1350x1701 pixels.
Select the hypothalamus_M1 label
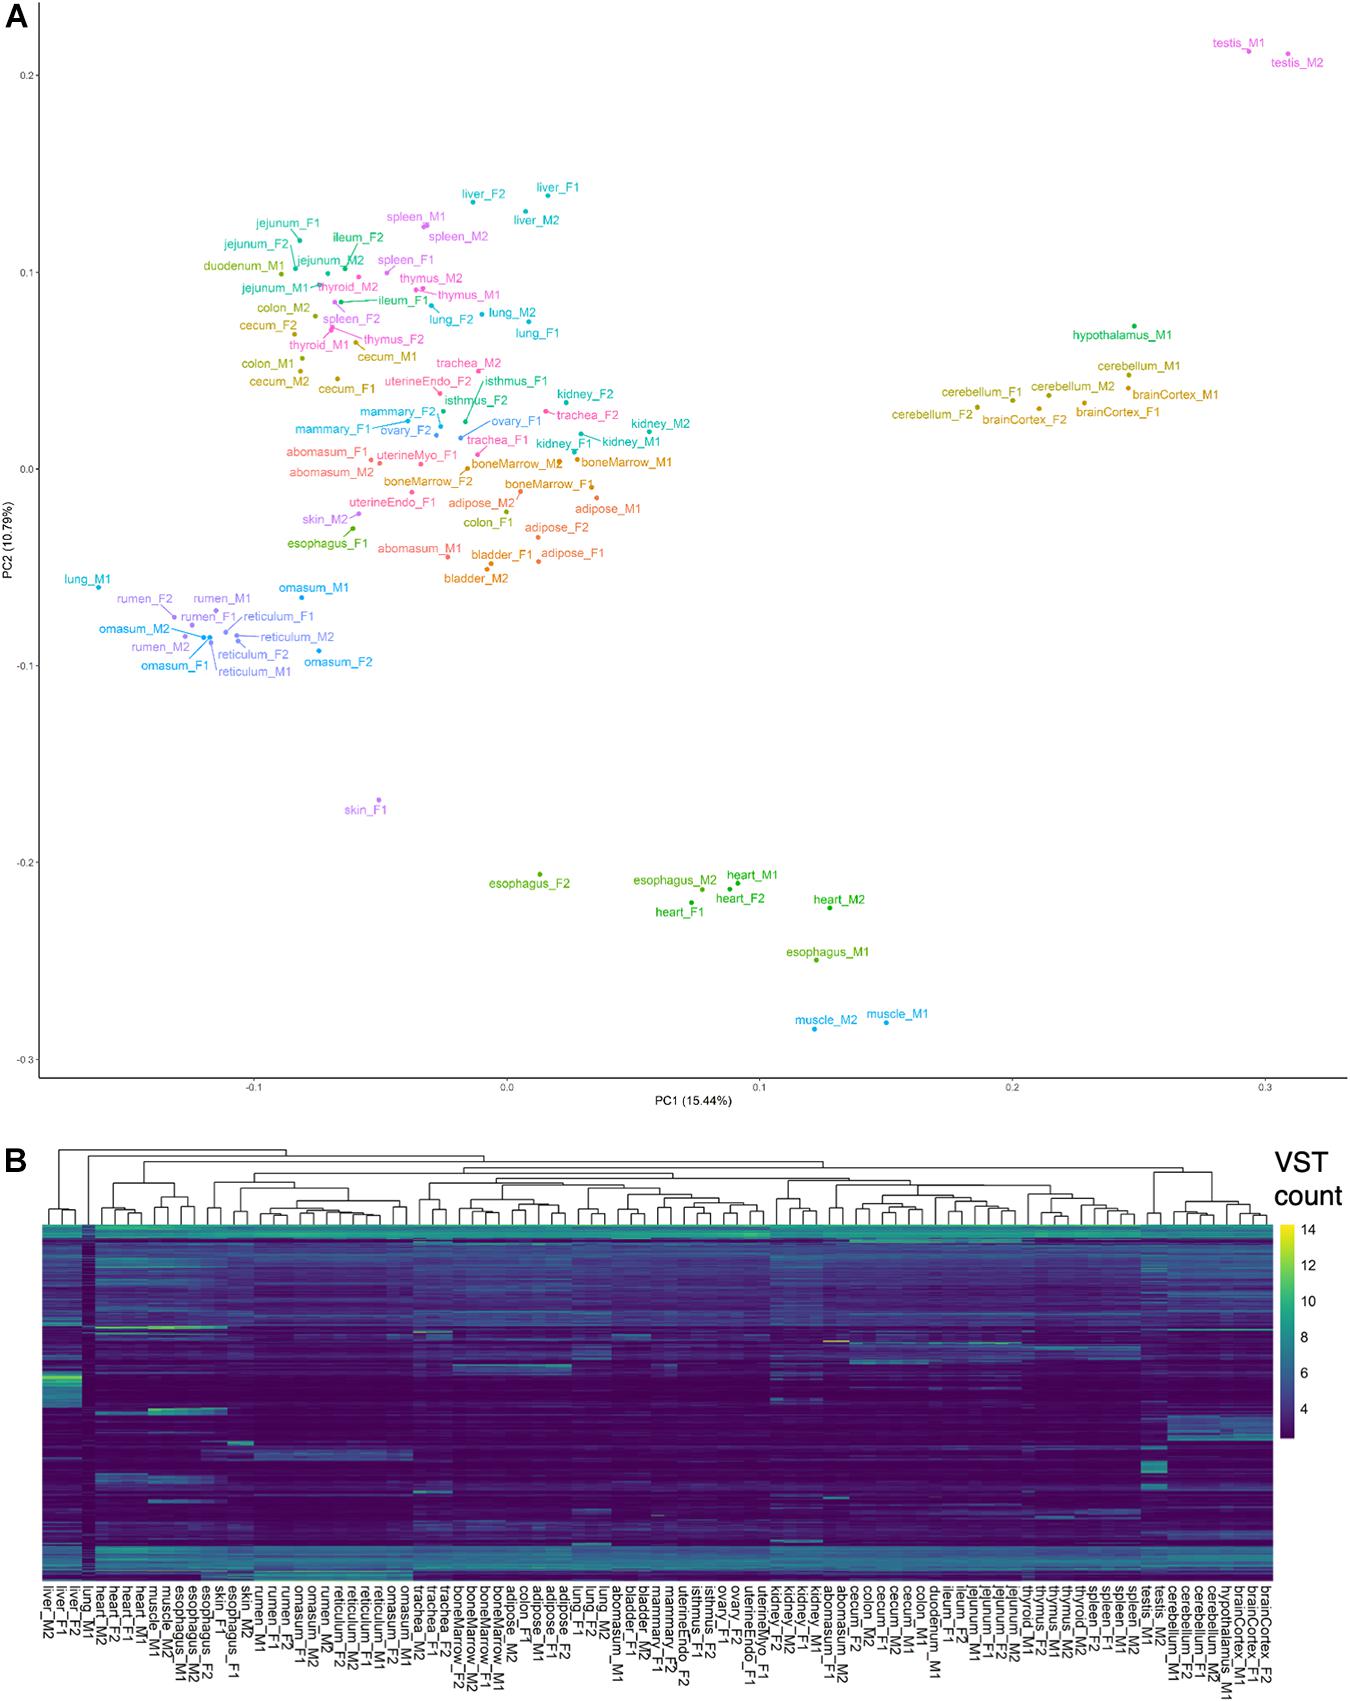(x=1122, y=335)
